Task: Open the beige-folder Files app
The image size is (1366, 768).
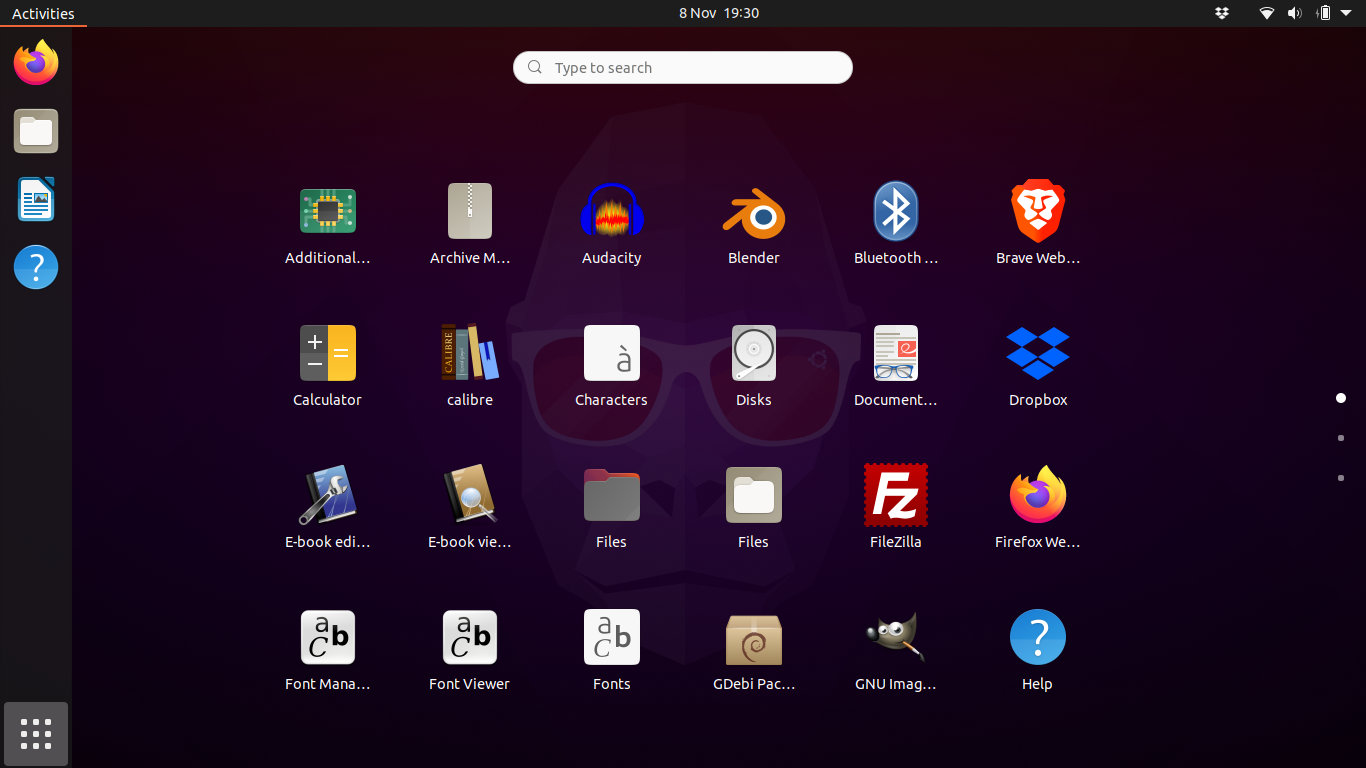Action: (x=754, y=508)
